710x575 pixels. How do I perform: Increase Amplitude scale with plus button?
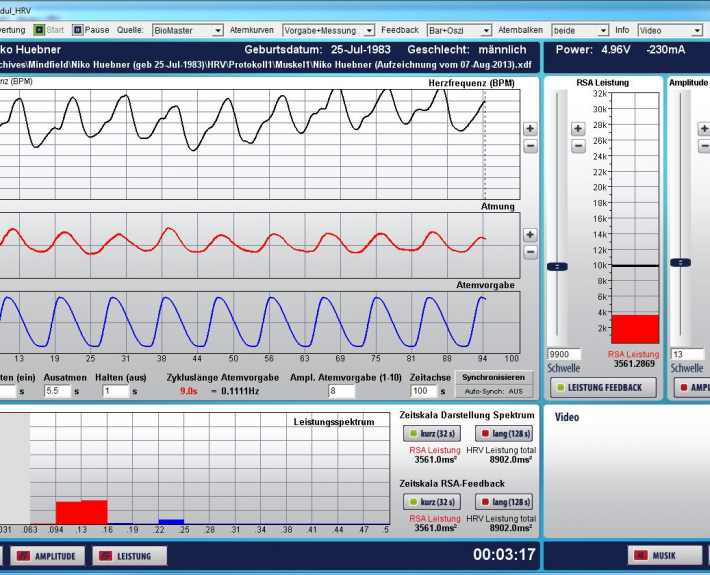(x=703, y=129)
